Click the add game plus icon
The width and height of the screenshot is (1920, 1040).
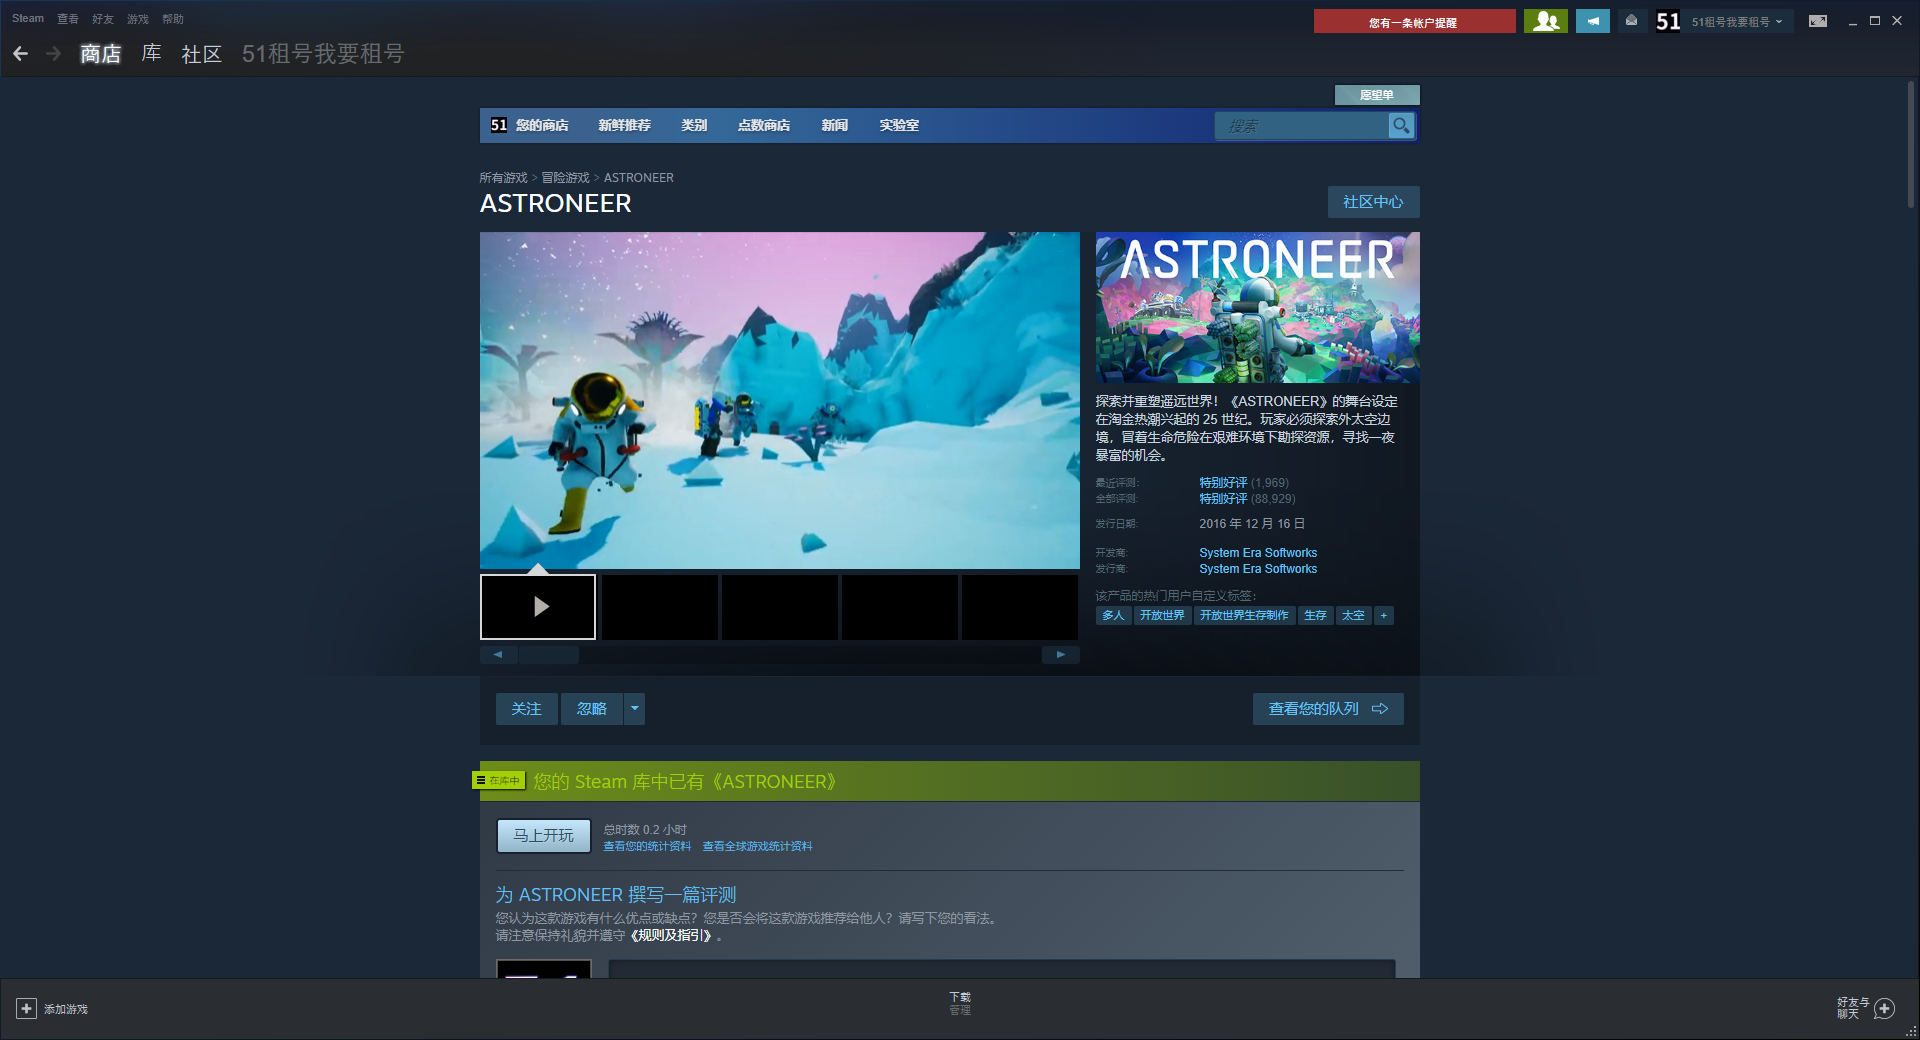pos(27,1009)
